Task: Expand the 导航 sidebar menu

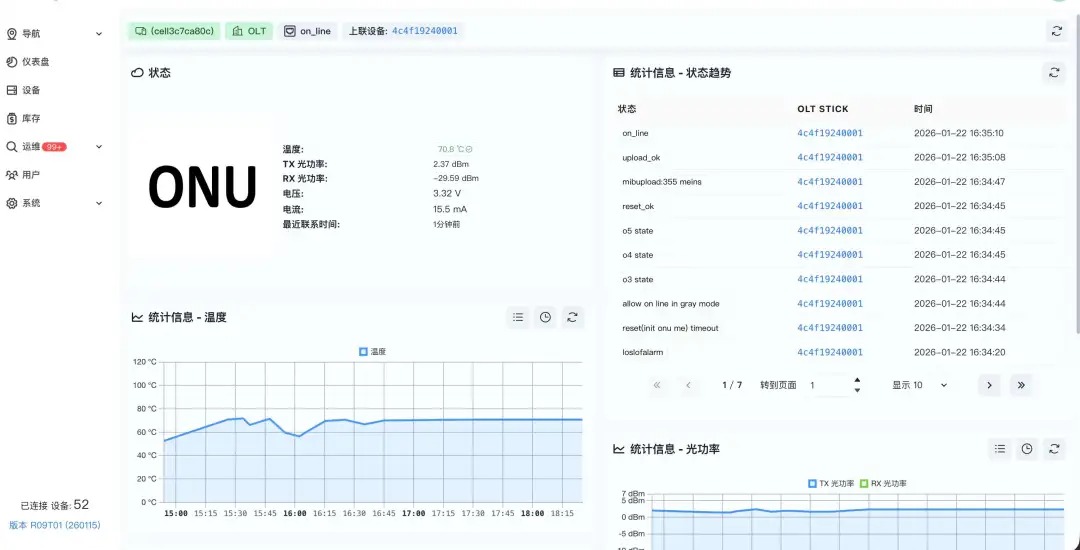Action: [x=54, y=34]
